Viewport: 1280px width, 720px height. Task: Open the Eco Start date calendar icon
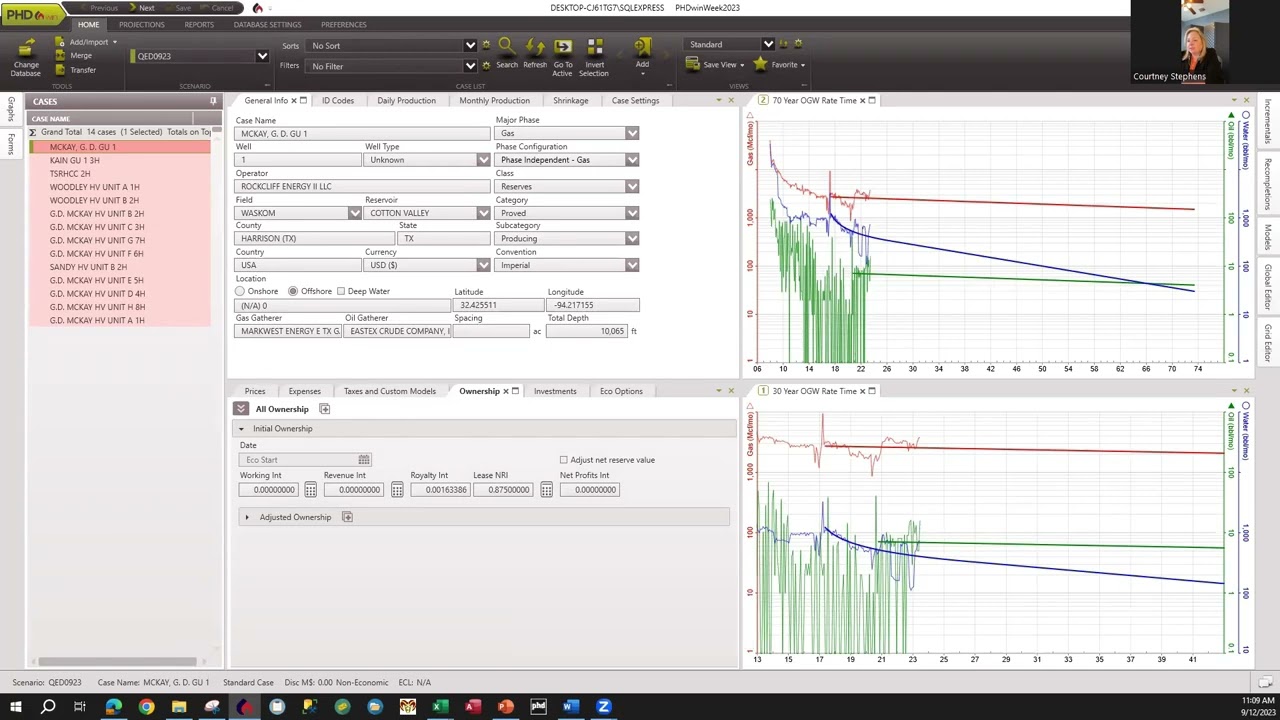tap(364, 460)
